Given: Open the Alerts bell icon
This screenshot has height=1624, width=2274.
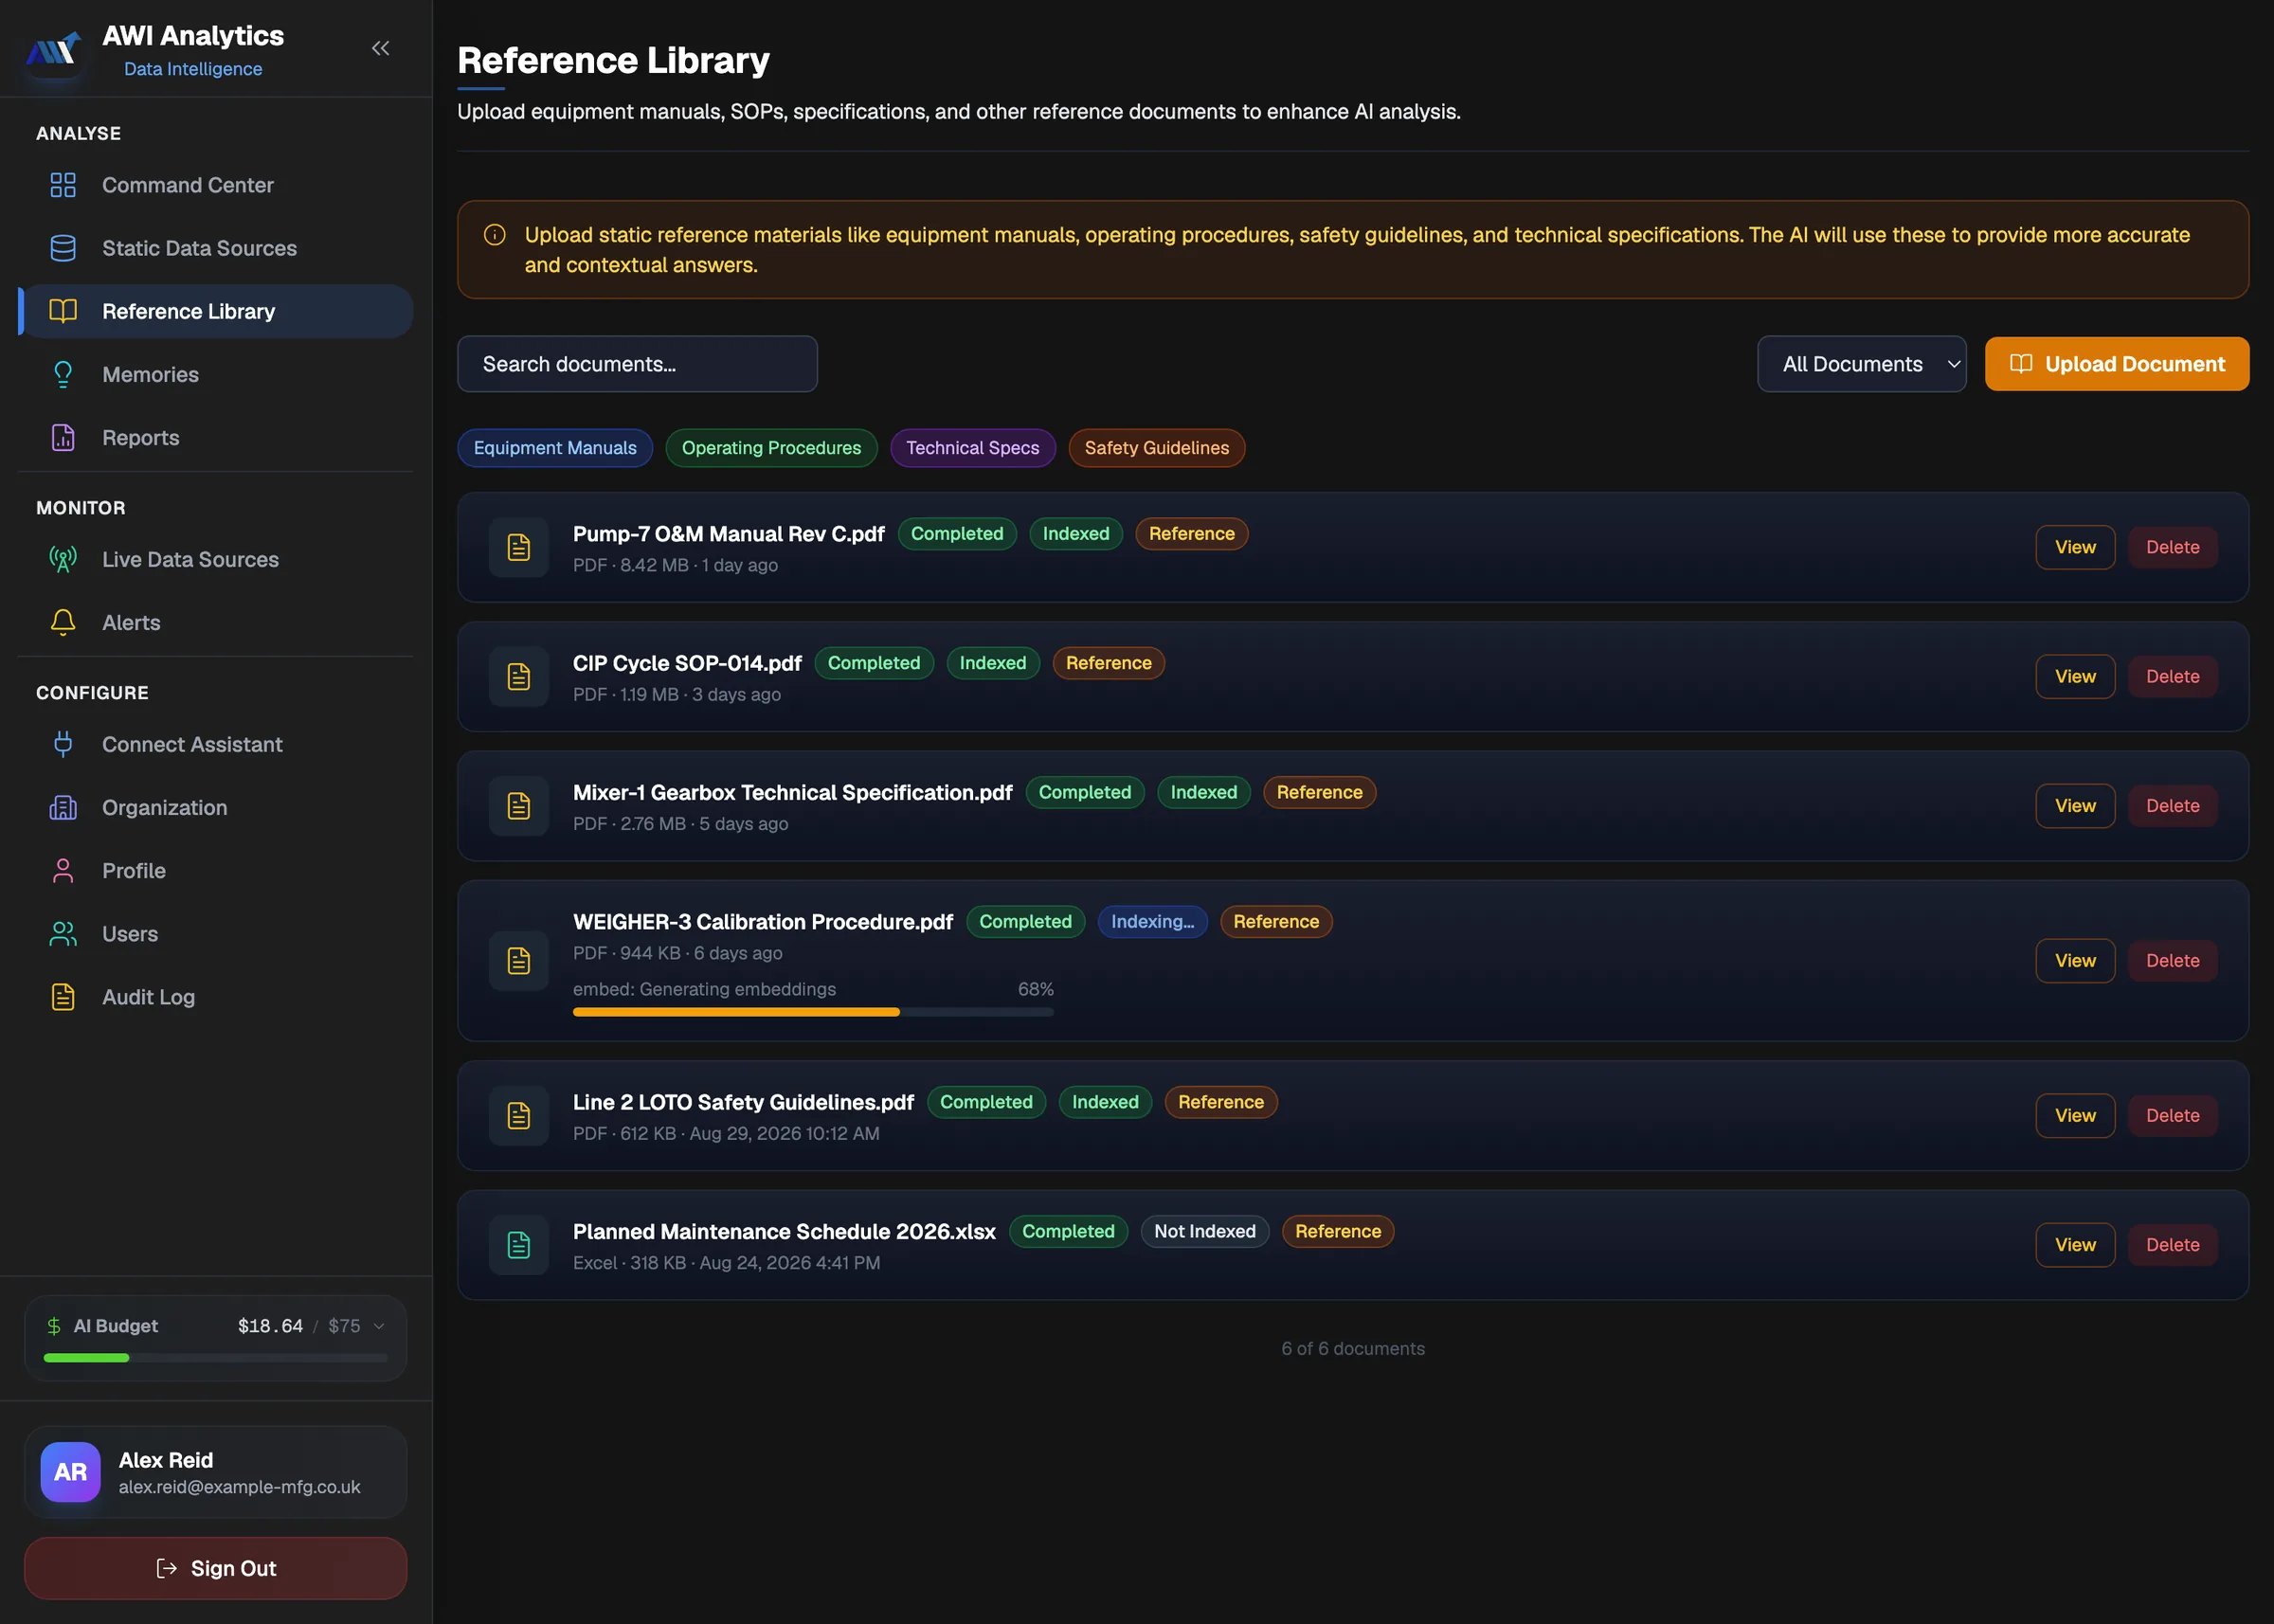Looking at the screenshot, I should [63, 622].
